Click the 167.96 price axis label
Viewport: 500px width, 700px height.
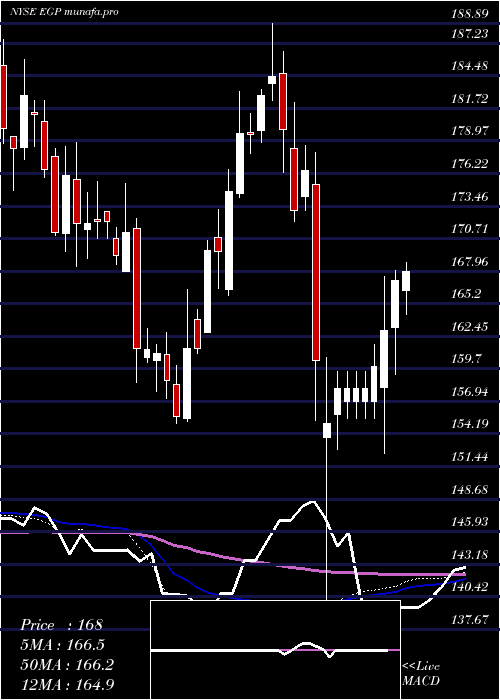pos(469,262)
